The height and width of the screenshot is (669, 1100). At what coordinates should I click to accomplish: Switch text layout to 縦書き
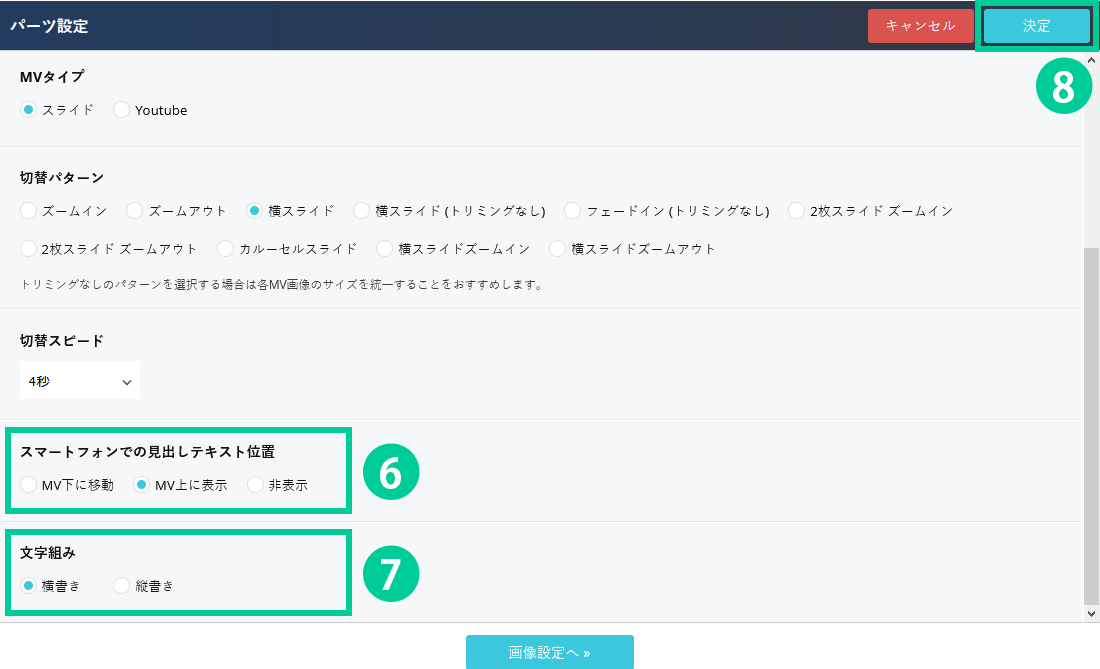(122, 586)
